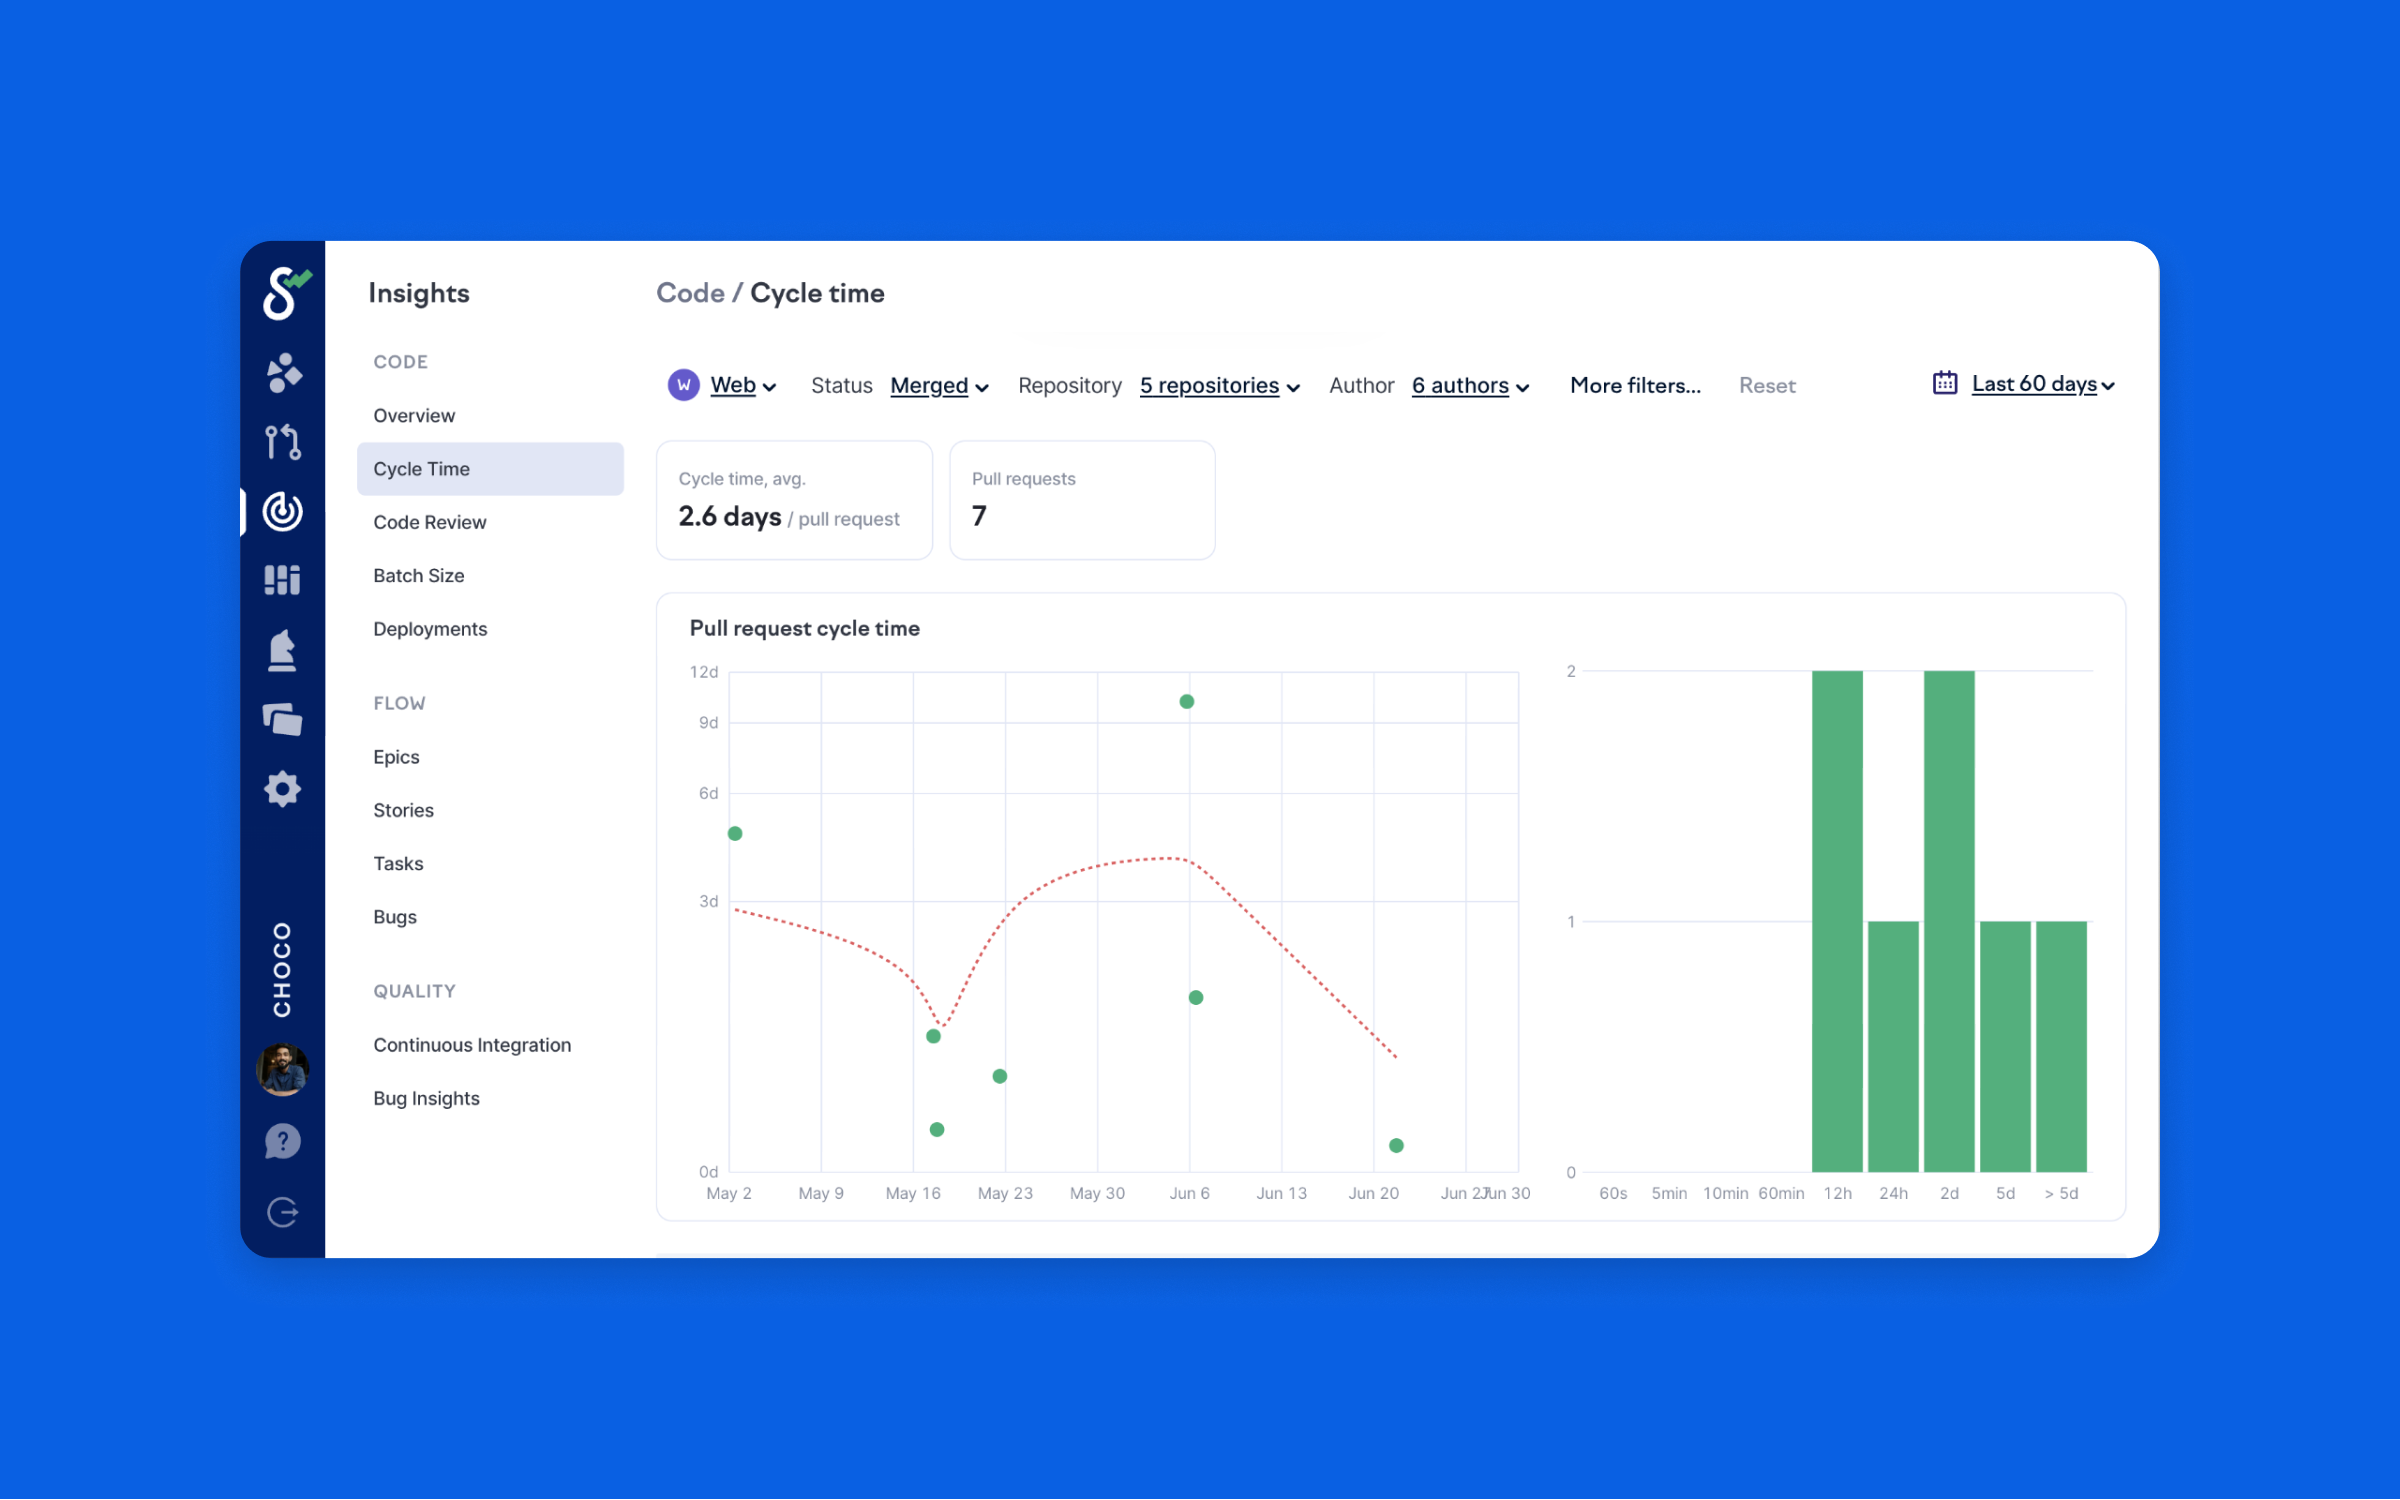Click the Reset filters link
The image size is (2400, 1500).
pyautogui.click(x=1767, y=386)
